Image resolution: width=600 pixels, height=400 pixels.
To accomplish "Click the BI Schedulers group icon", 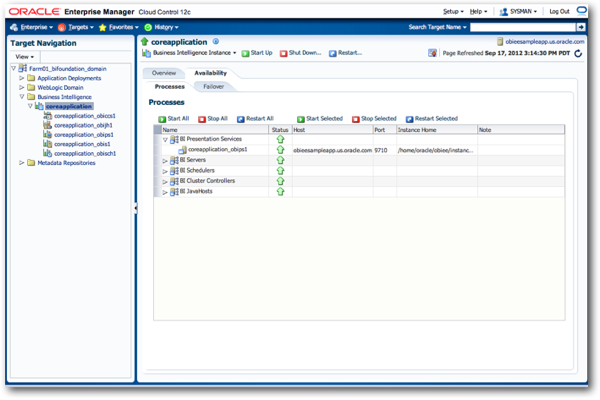I will [x=174, y=171].
